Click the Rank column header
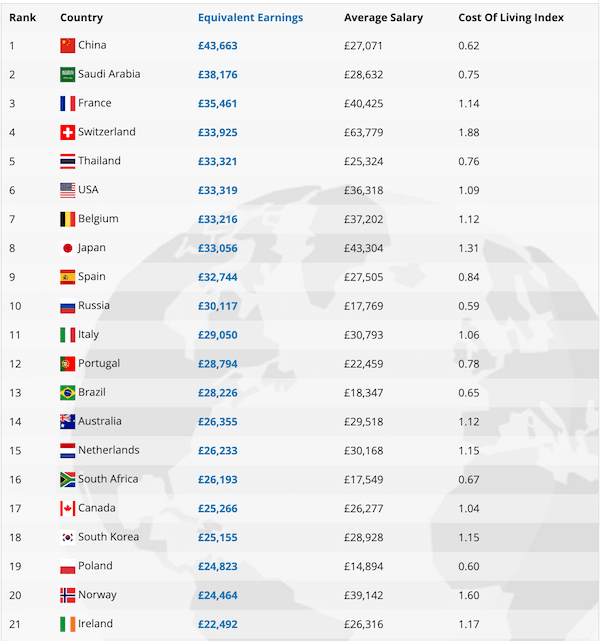600x641 pixels. pyautogui.click(x=22, y=18)
